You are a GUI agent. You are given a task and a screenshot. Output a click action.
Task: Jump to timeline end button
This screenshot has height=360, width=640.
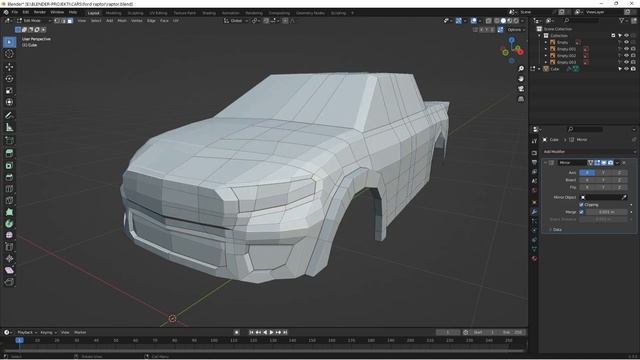pyautogui.click(x=285, y=332)
